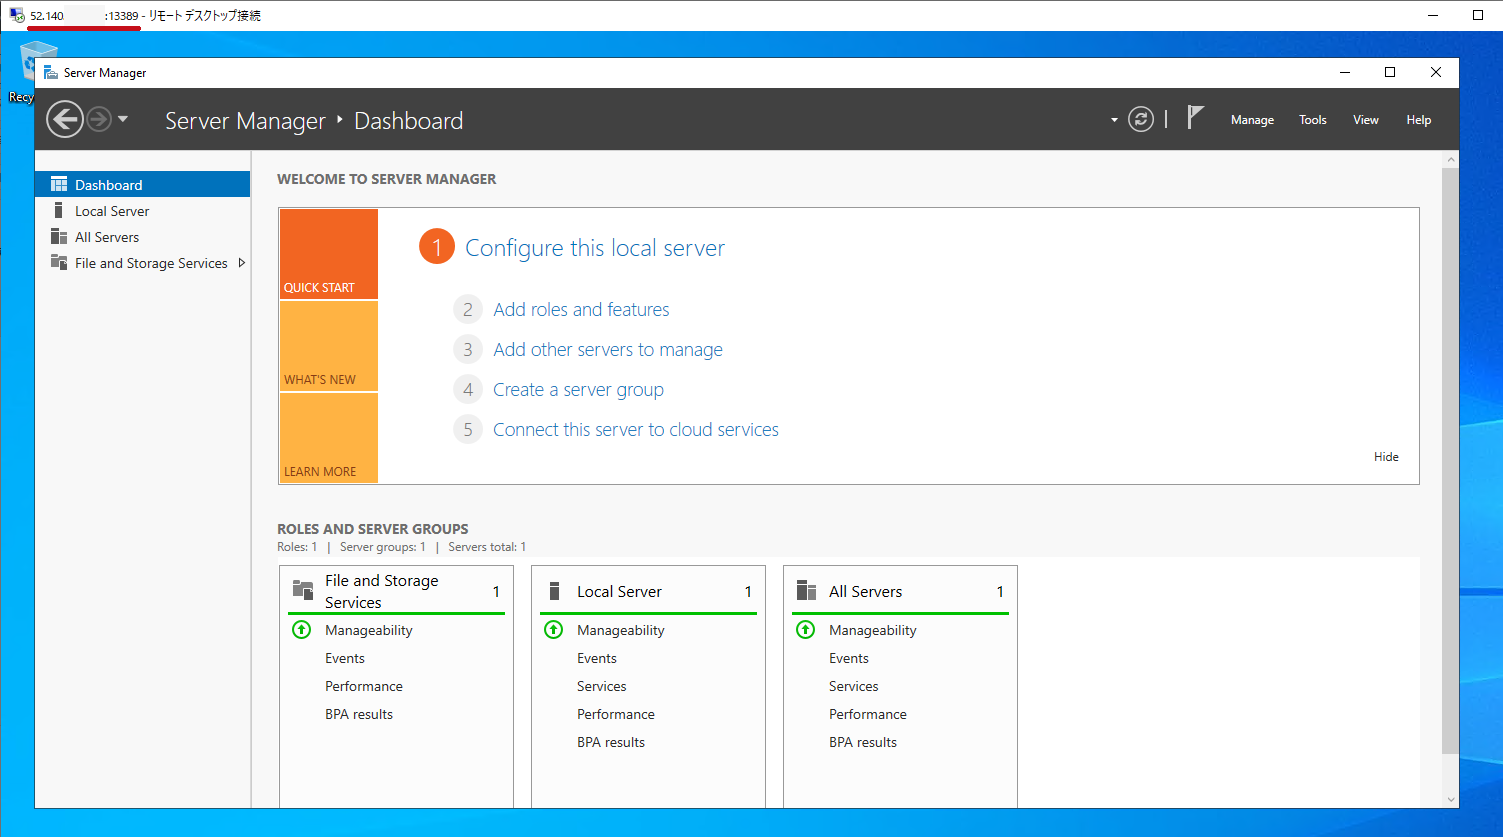
Task: Click Configure this local server link
Action: pyautogui.click(x=595, y=248)
